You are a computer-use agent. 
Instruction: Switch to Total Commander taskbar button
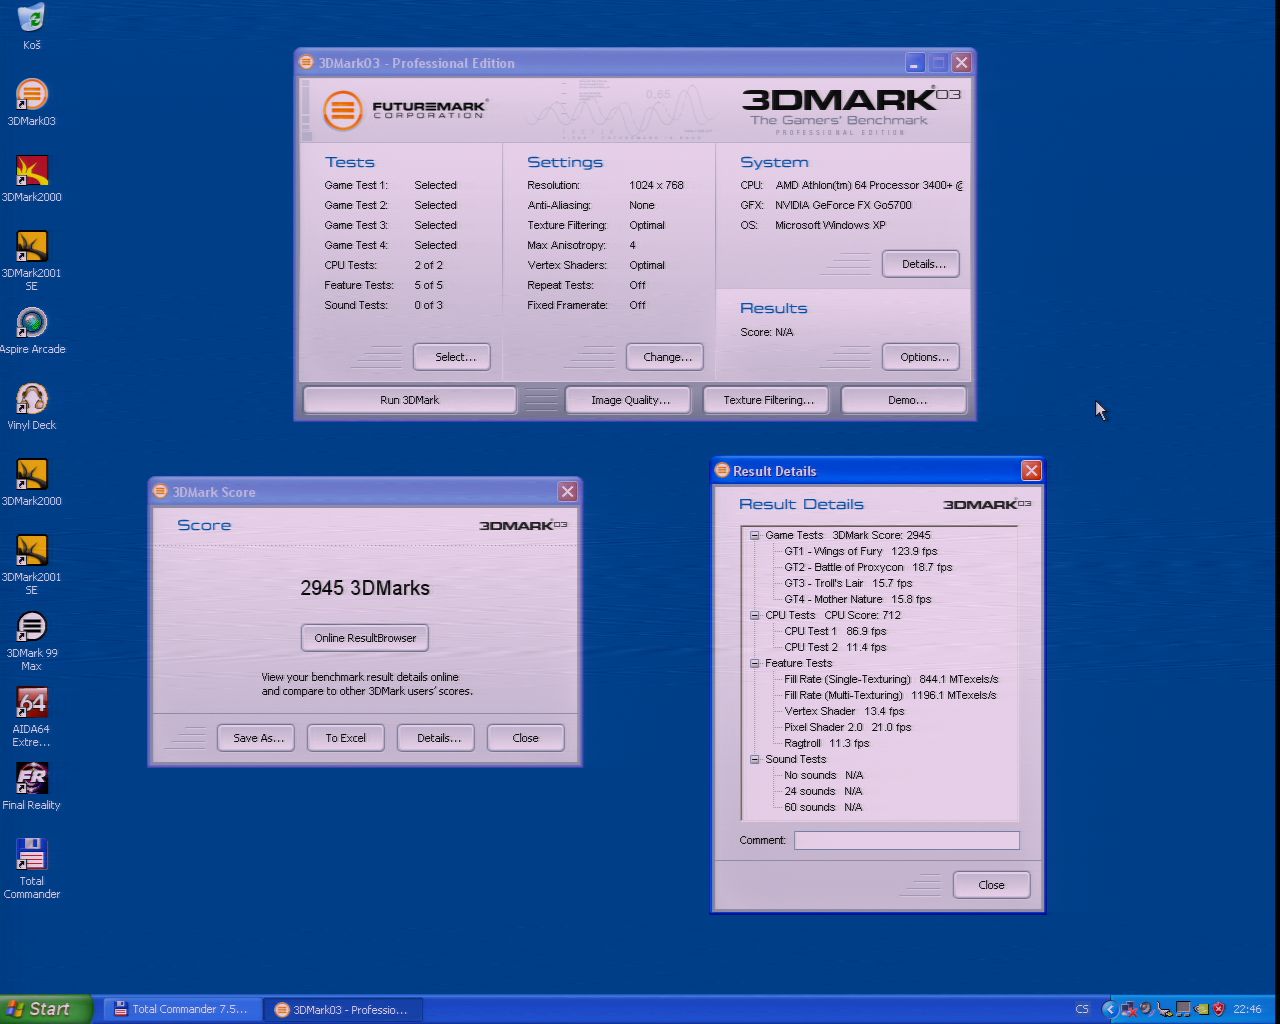[182, 1009]
